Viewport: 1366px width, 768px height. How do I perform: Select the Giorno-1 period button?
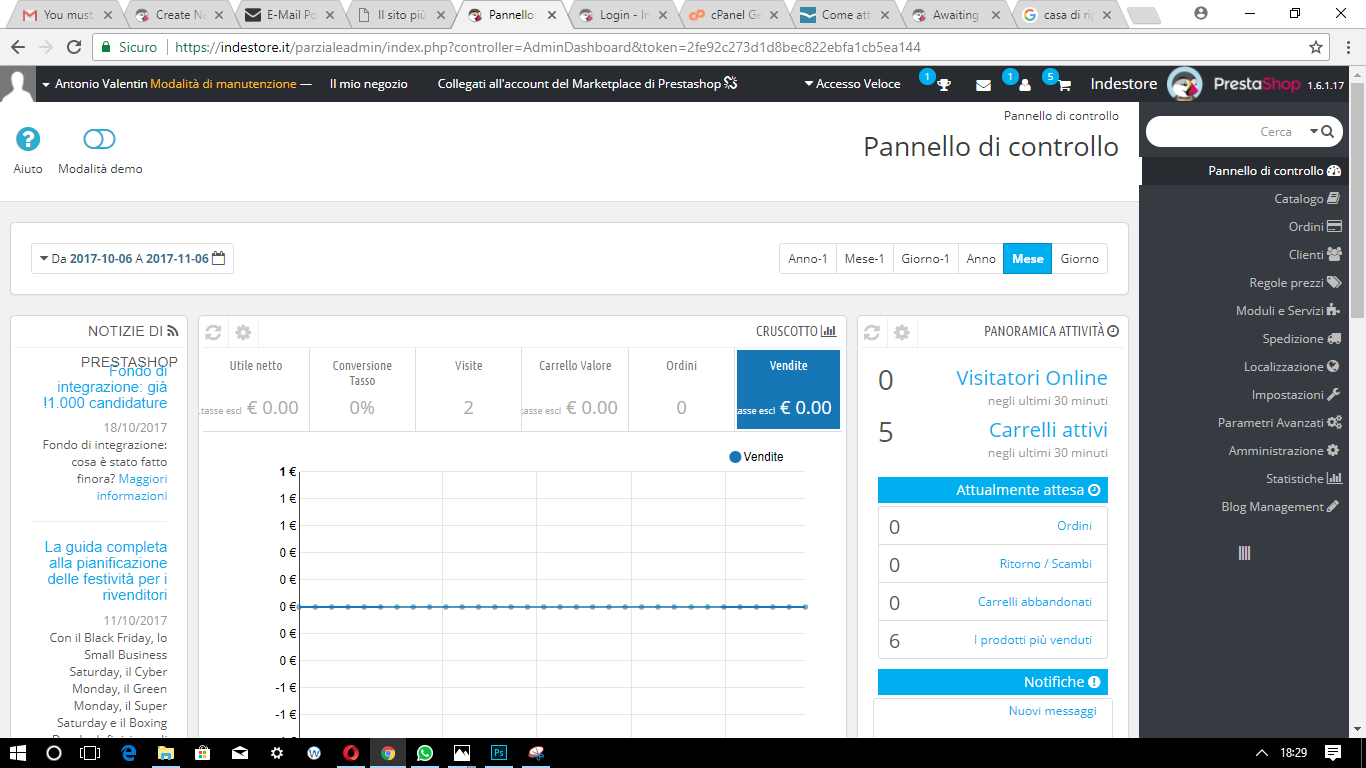926,259
